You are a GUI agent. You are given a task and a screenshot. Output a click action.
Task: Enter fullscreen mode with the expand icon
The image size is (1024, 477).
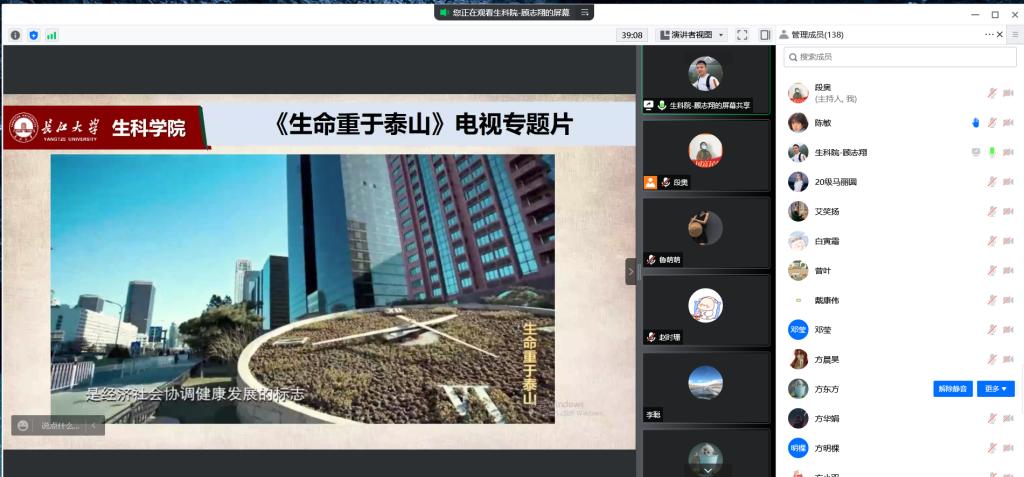[x=742, y=35]
